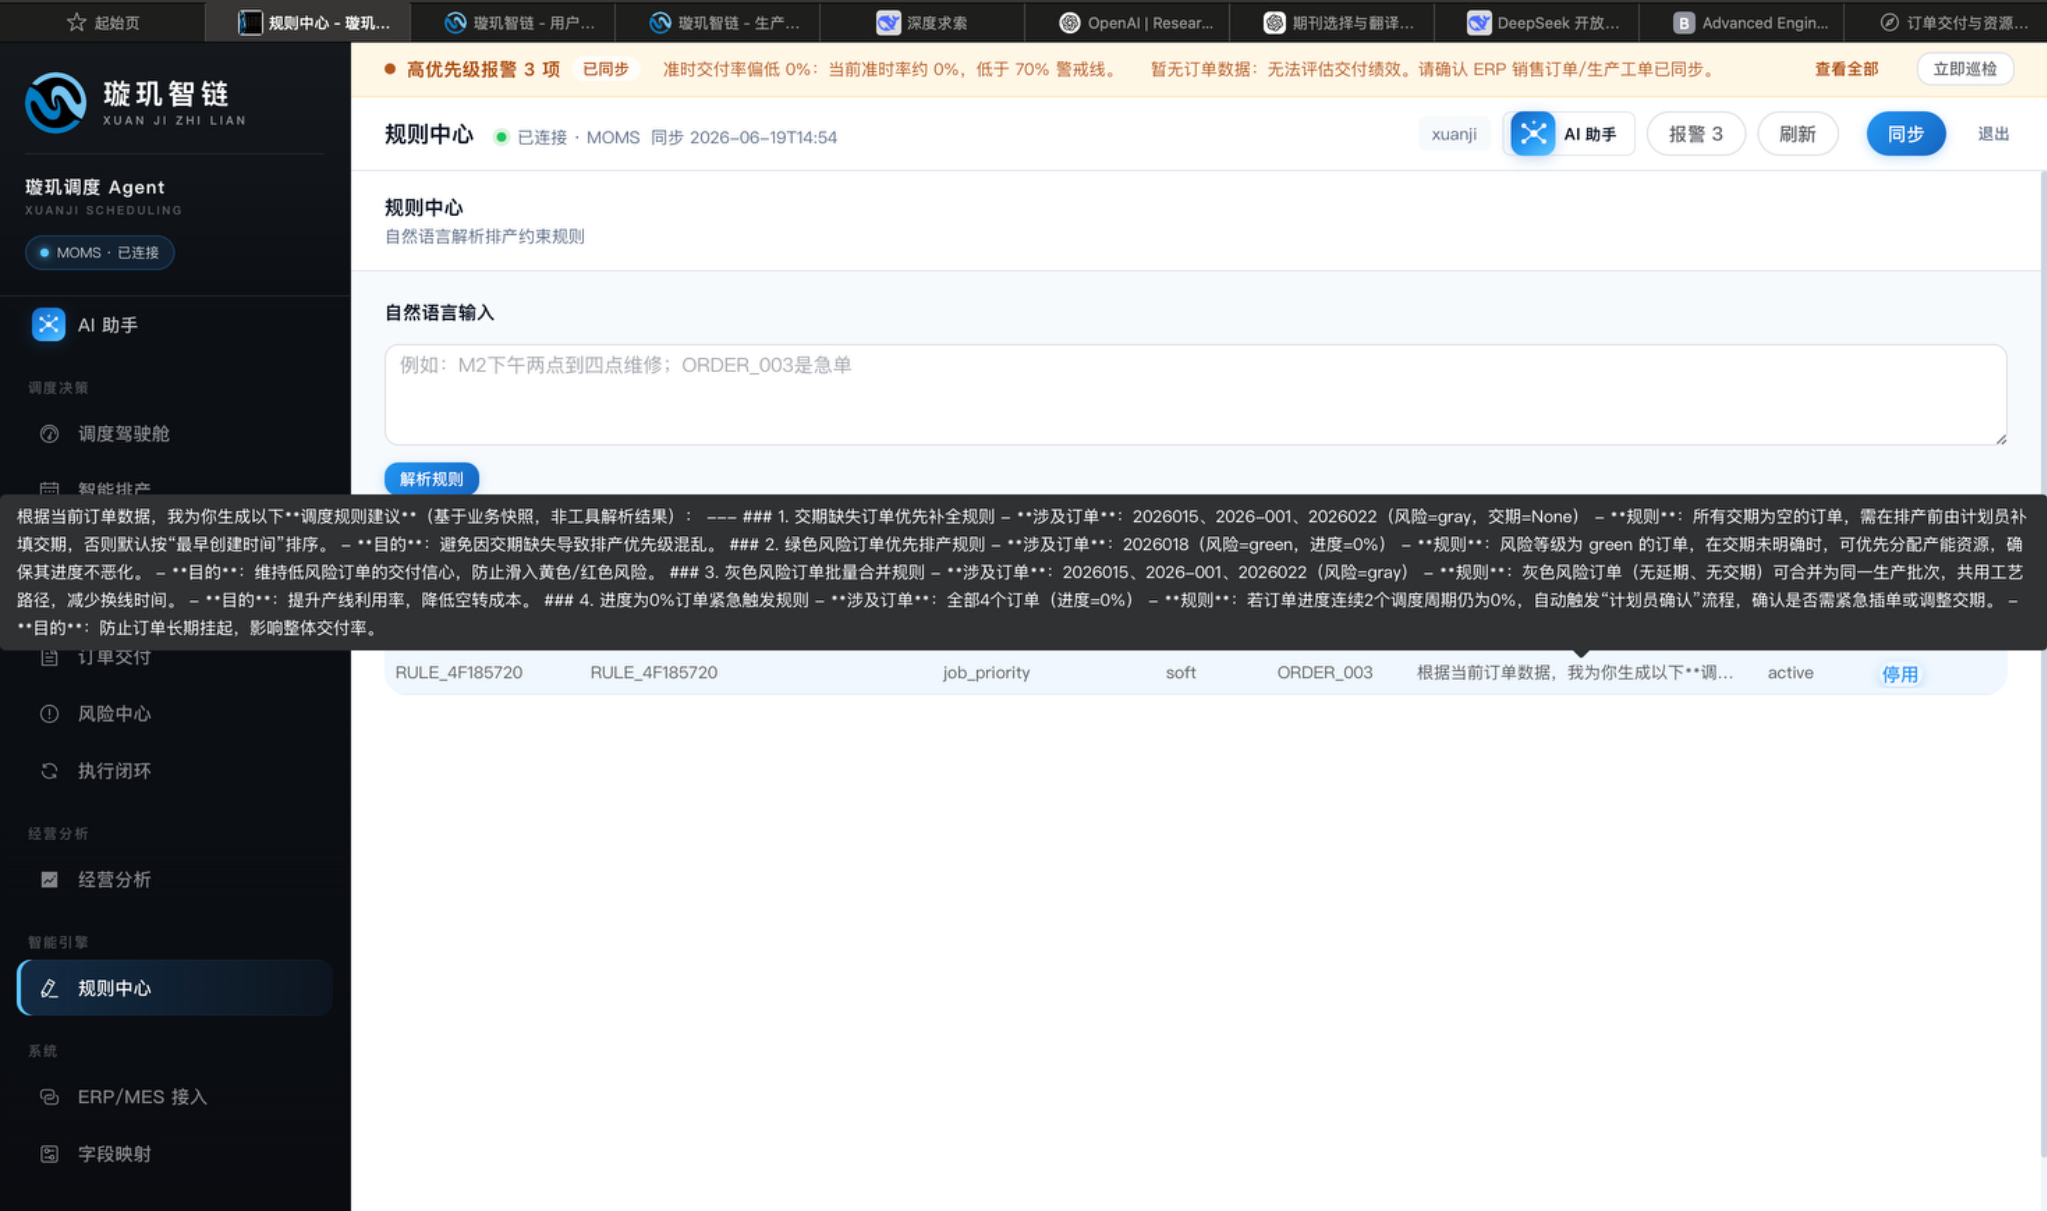Open 执行闭环 in the sidebar
This screenshot has height=1211, width=2047.
(x=175, y=771)
